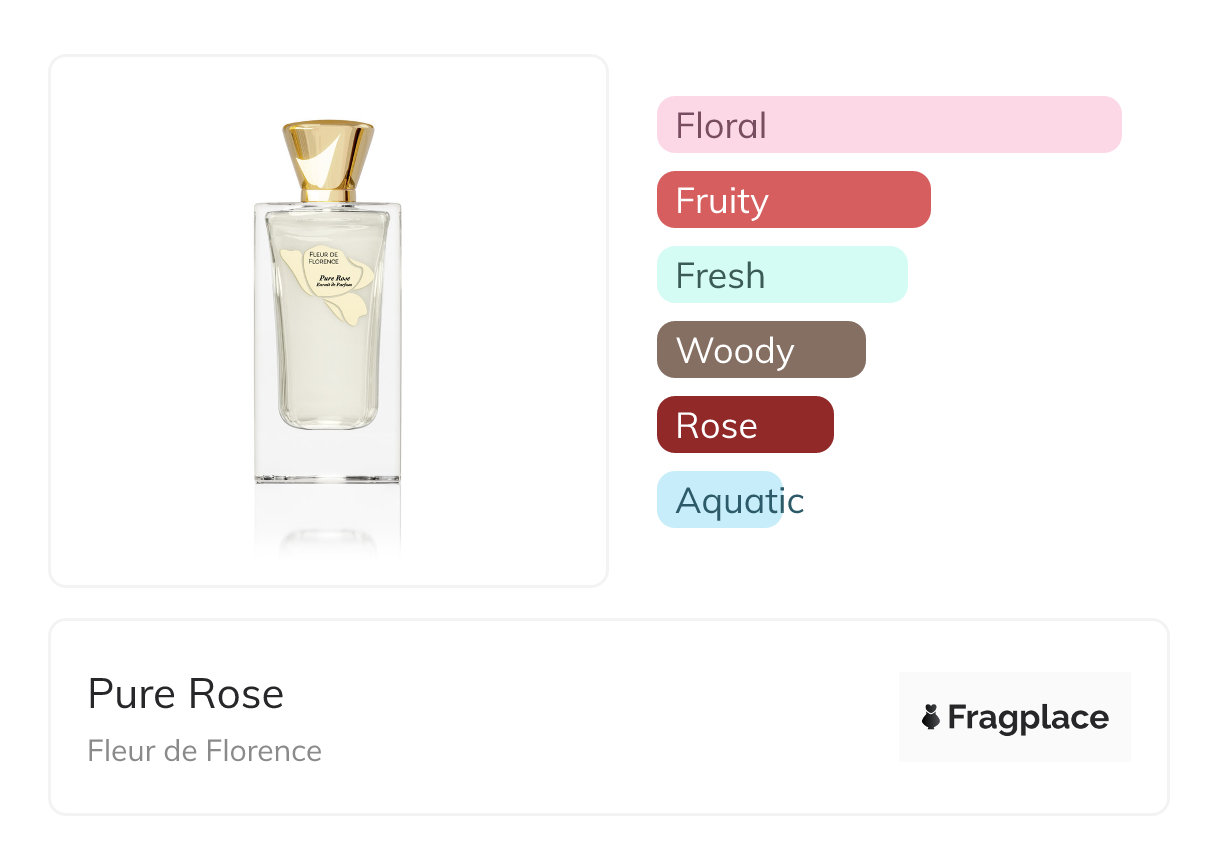
Task: Select the light blue Aquatic accord bar
Action: click(x=720, y=500)
